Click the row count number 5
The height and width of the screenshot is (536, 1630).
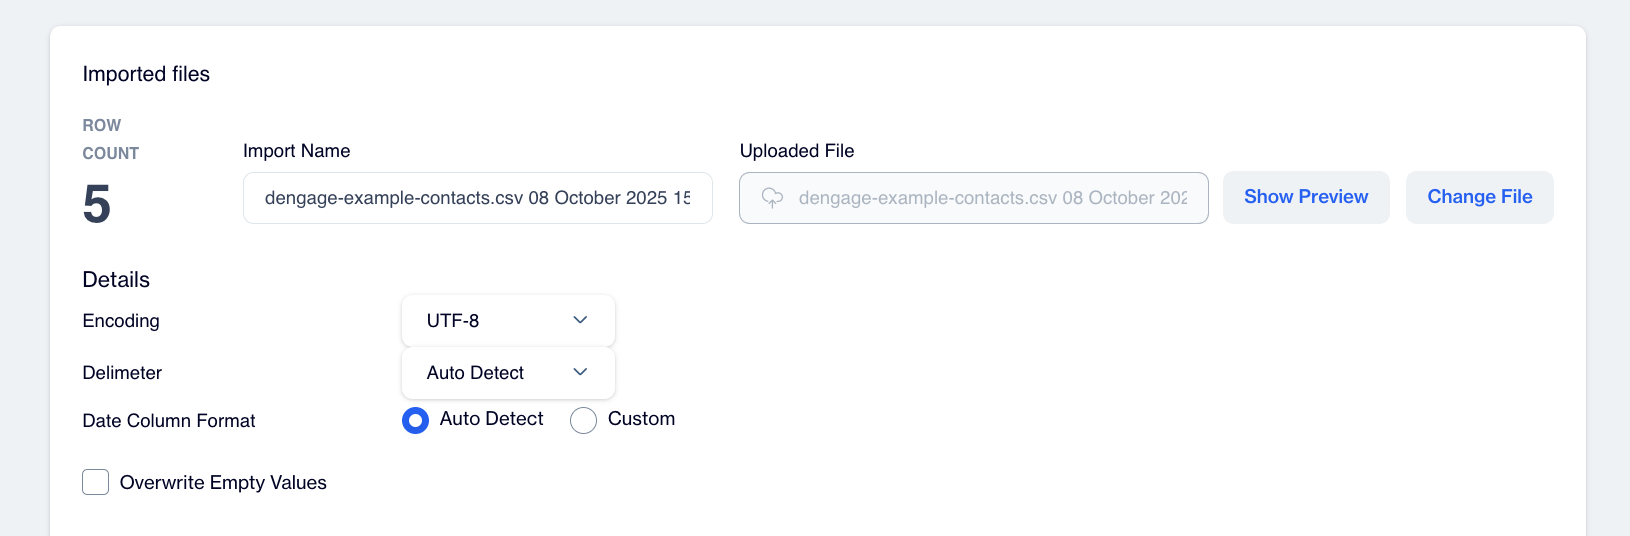[x=97, y=204]
